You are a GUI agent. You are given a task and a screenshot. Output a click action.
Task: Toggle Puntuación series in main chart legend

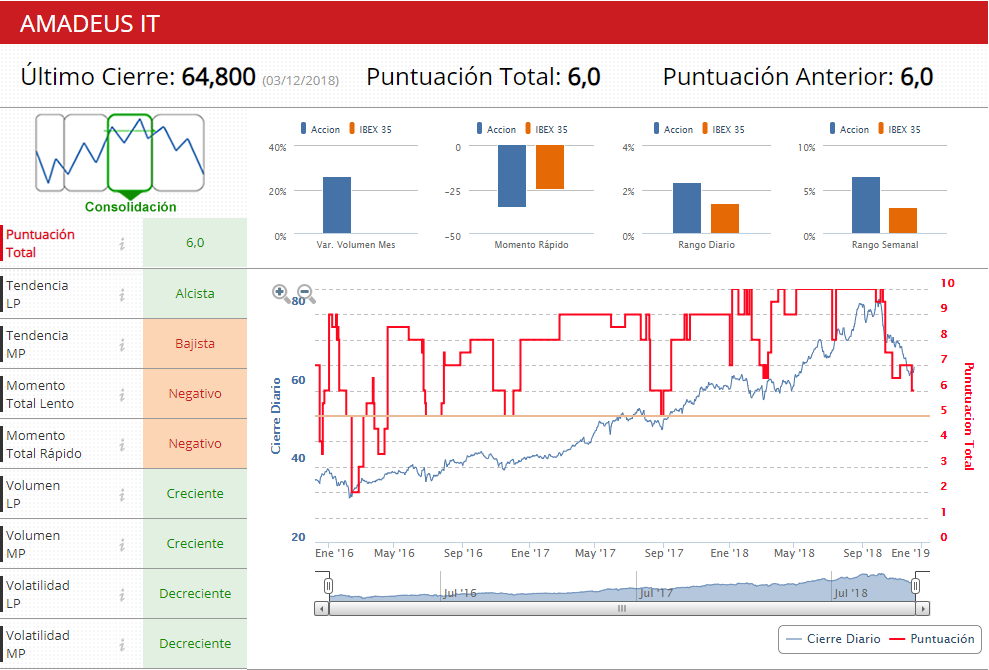(932, 639)
